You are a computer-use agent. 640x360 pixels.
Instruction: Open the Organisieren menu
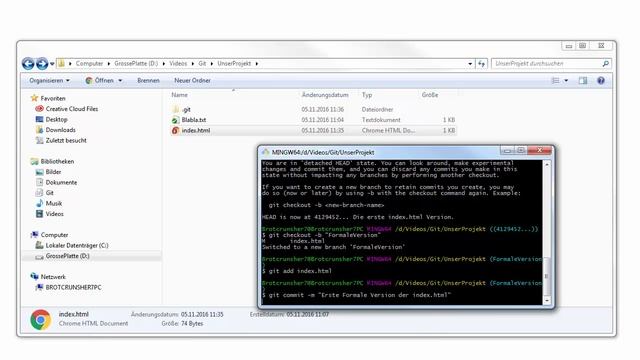point(49,80)
